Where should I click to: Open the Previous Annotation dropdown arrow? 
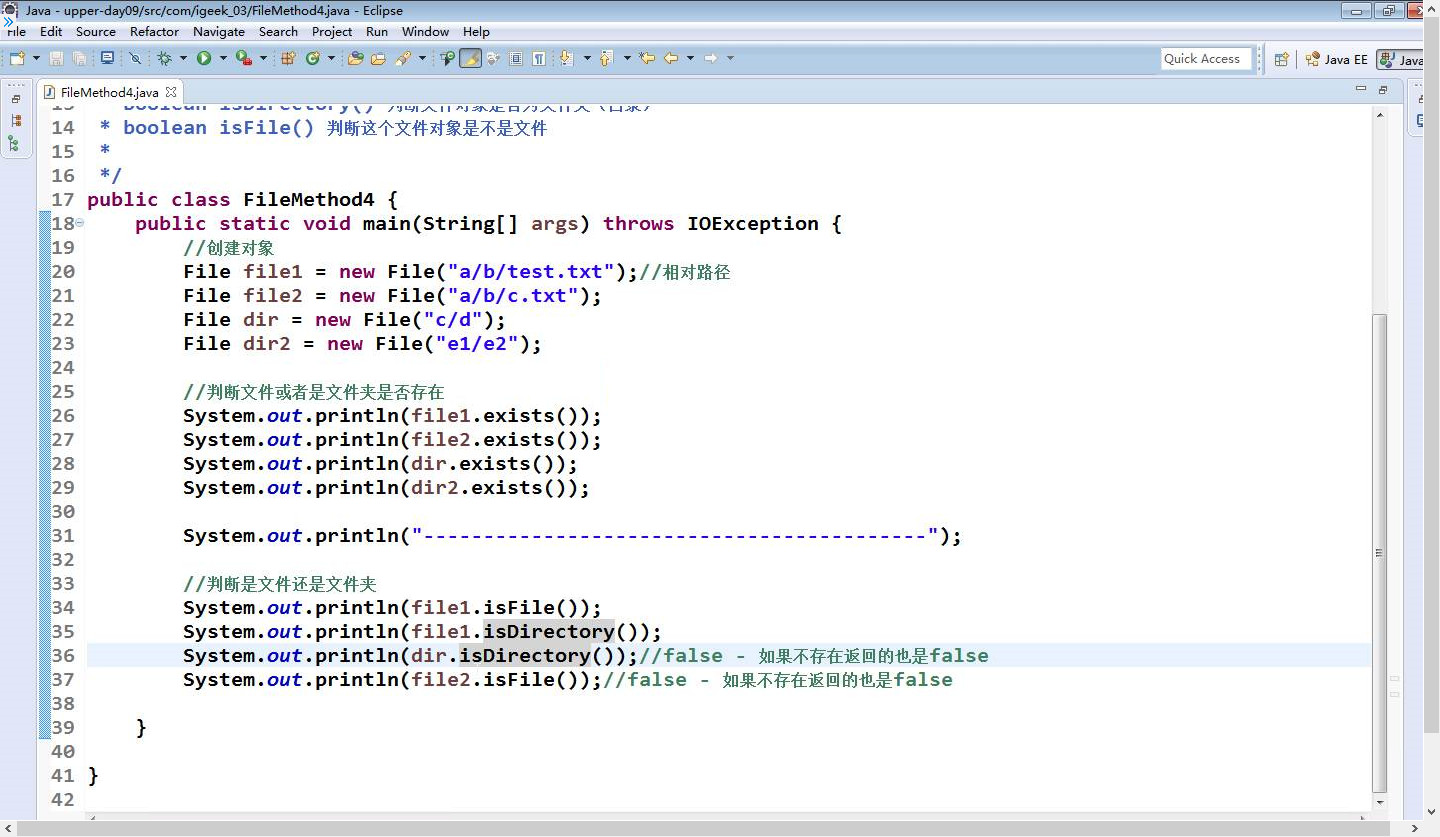[x=627, y=58]
